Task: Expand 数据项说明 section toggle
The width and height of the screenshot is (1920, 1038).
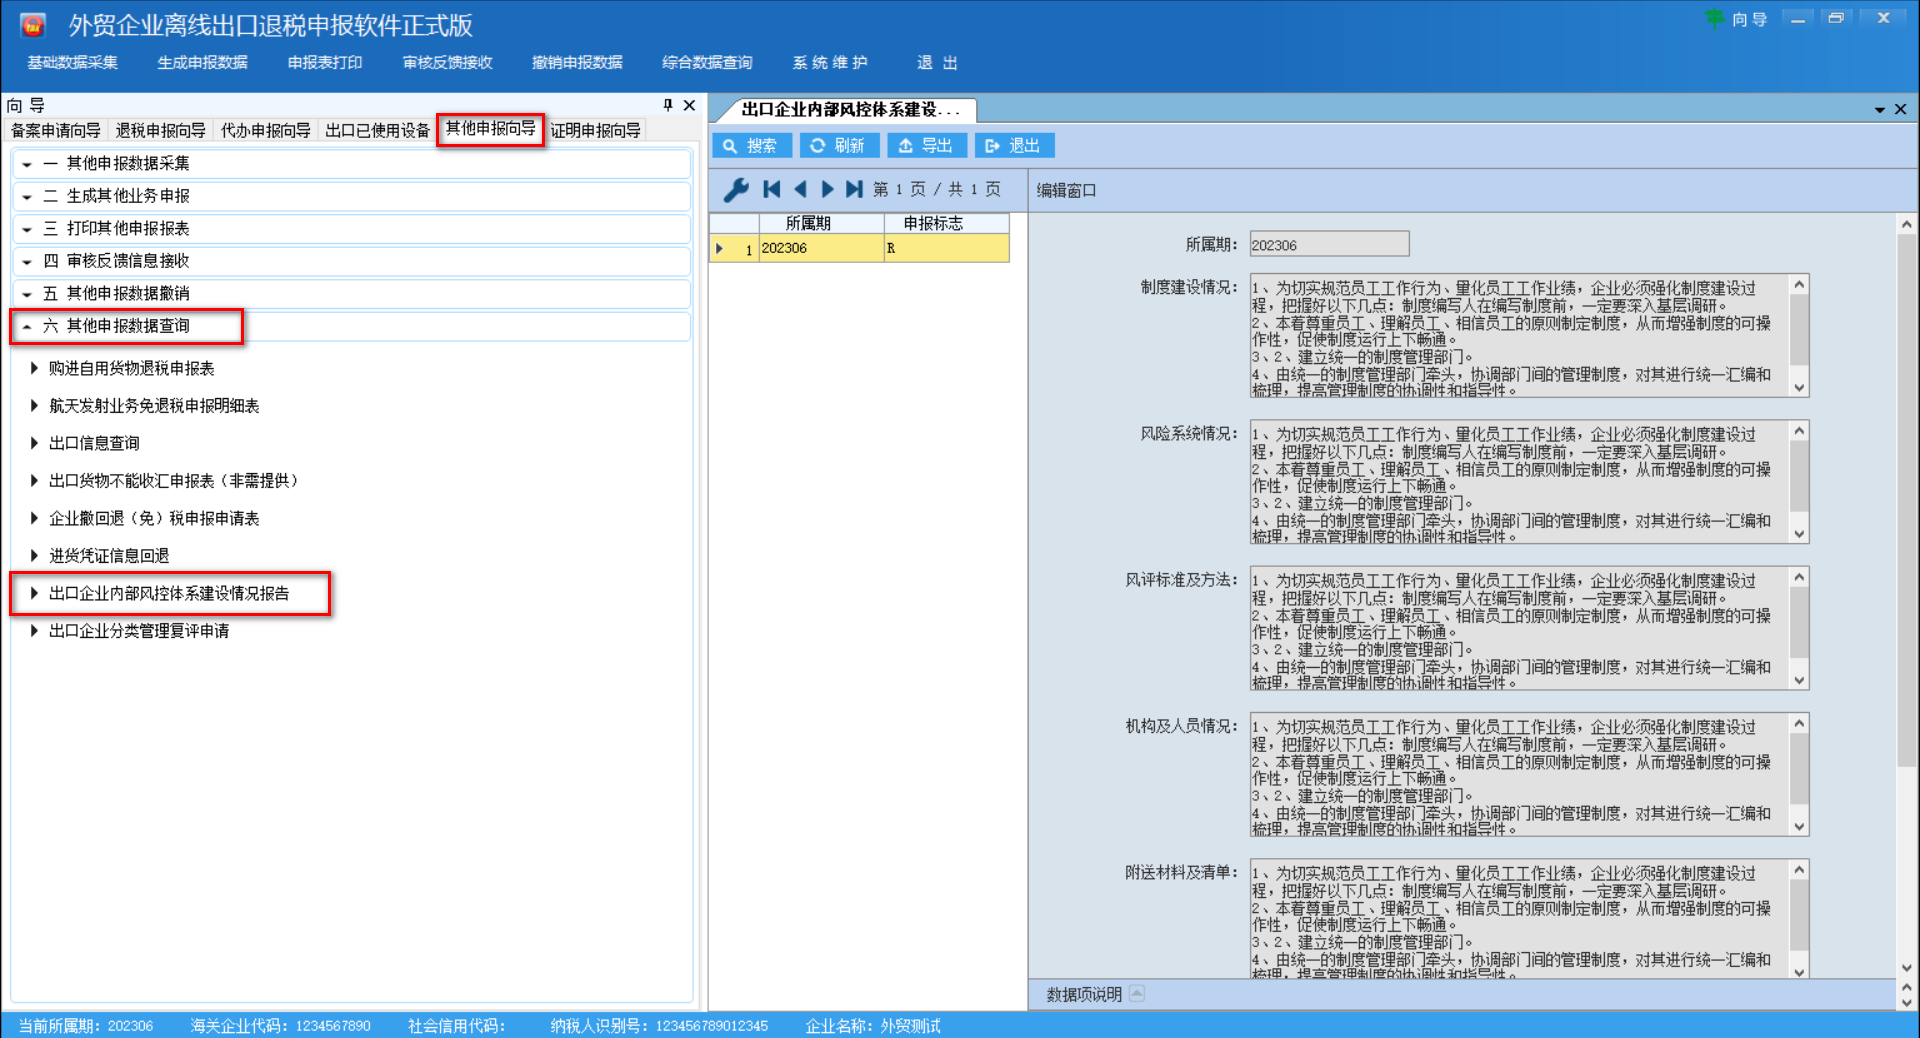Action: tap(1137, 994)
